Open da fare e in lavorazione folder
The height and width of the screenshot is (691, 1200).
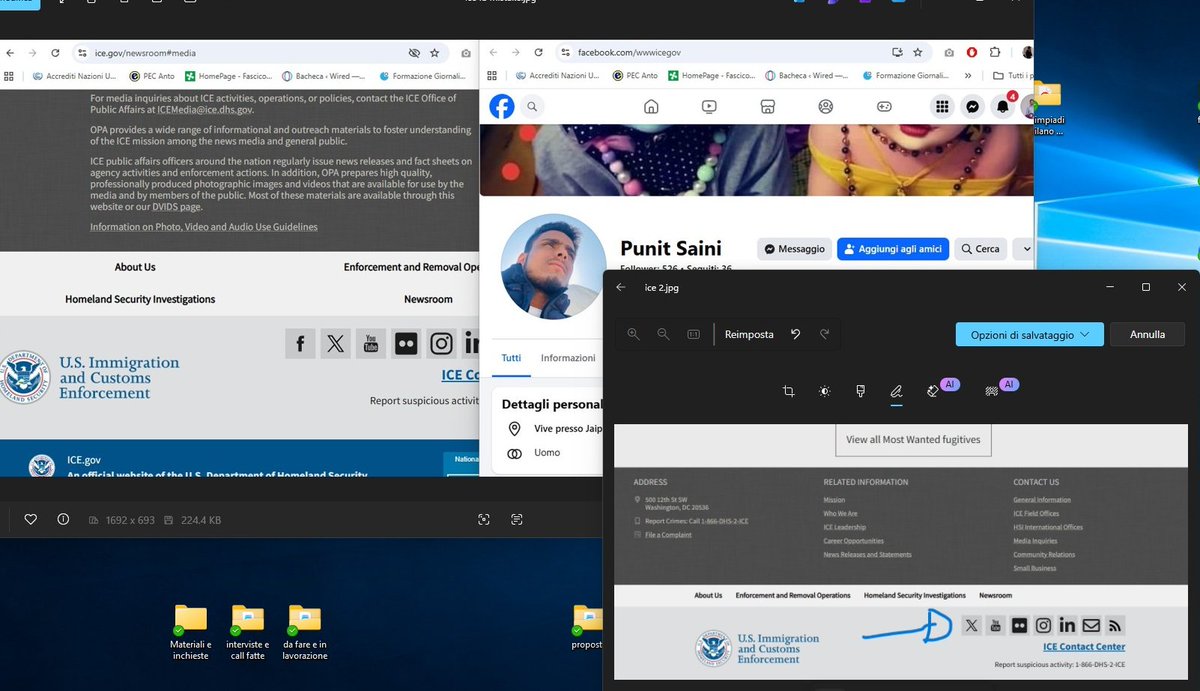click(304, 632)
